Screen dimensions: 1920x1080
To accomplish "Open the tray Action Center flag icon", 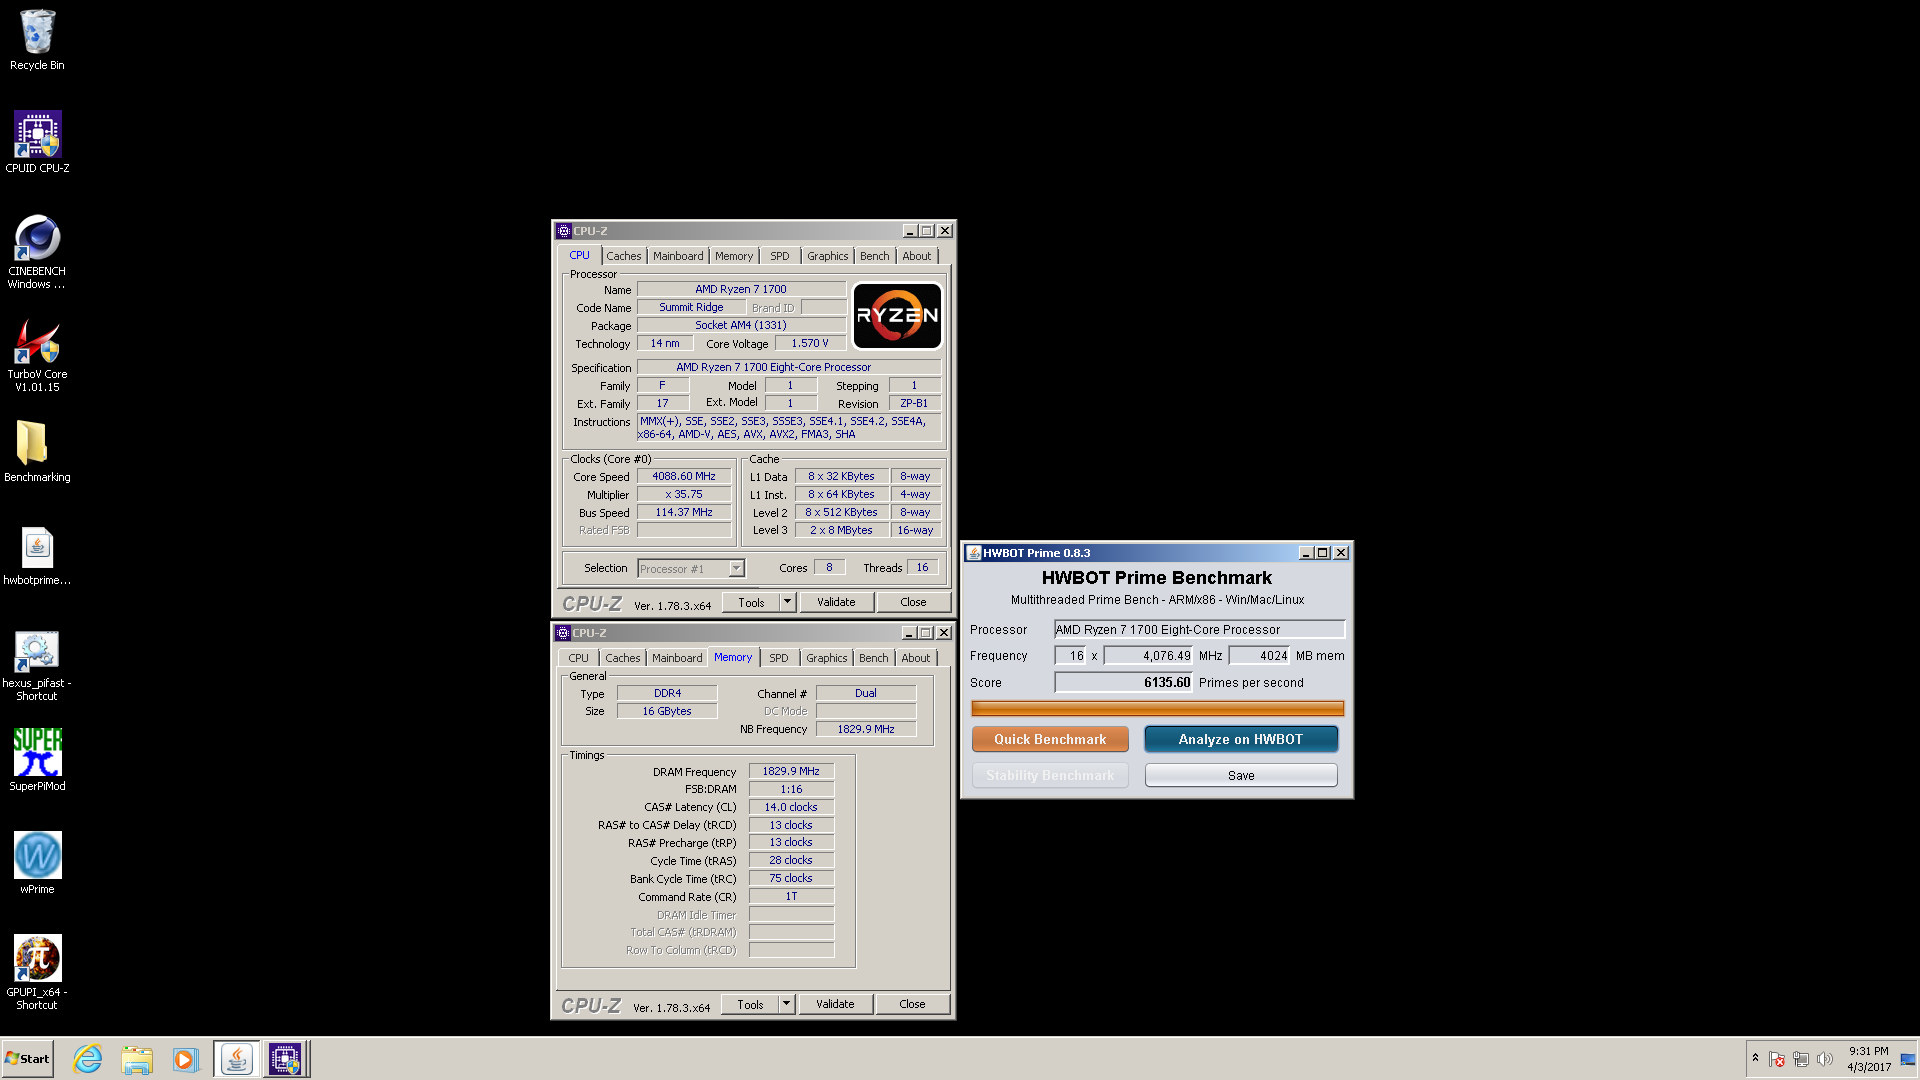I will click(x=1777, y=1059).
